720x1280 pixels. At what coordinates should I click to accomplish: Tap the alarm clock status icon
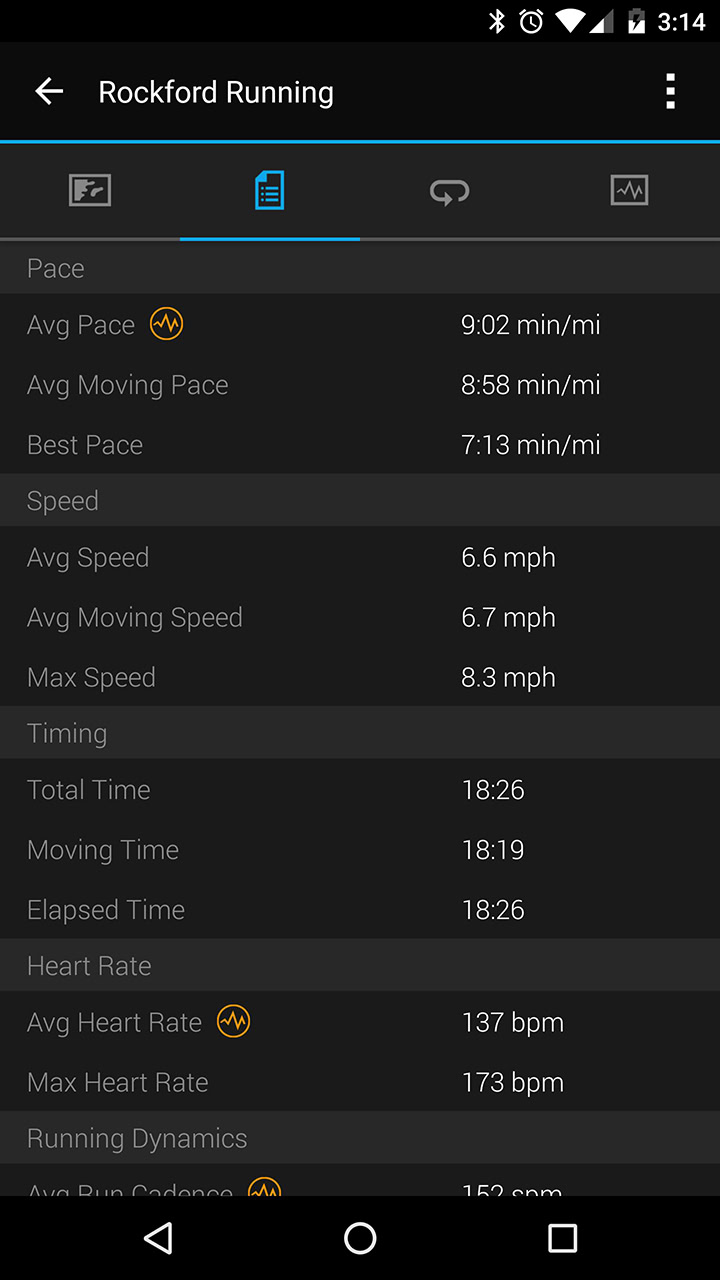point(531,21)
